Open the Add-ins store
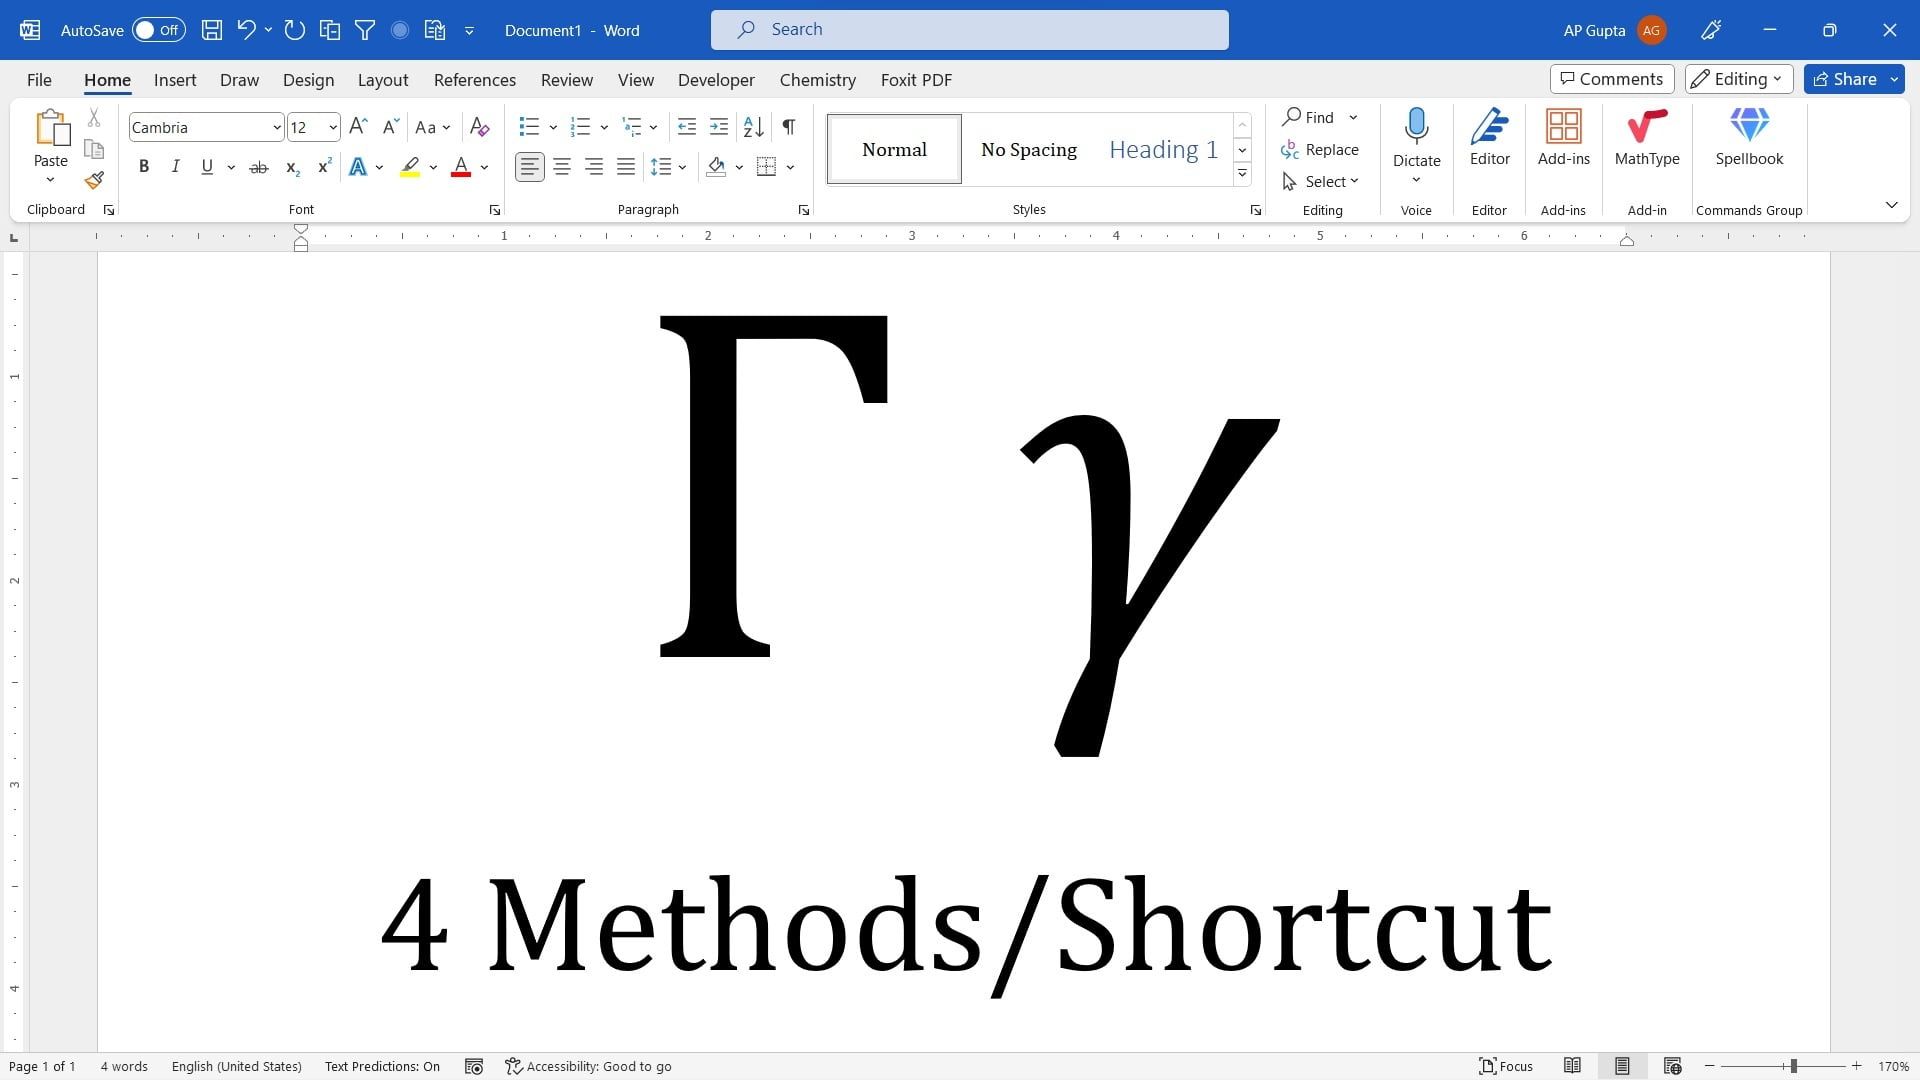The width and height of the screenshot is (1920, 1080). point(1563,139)
